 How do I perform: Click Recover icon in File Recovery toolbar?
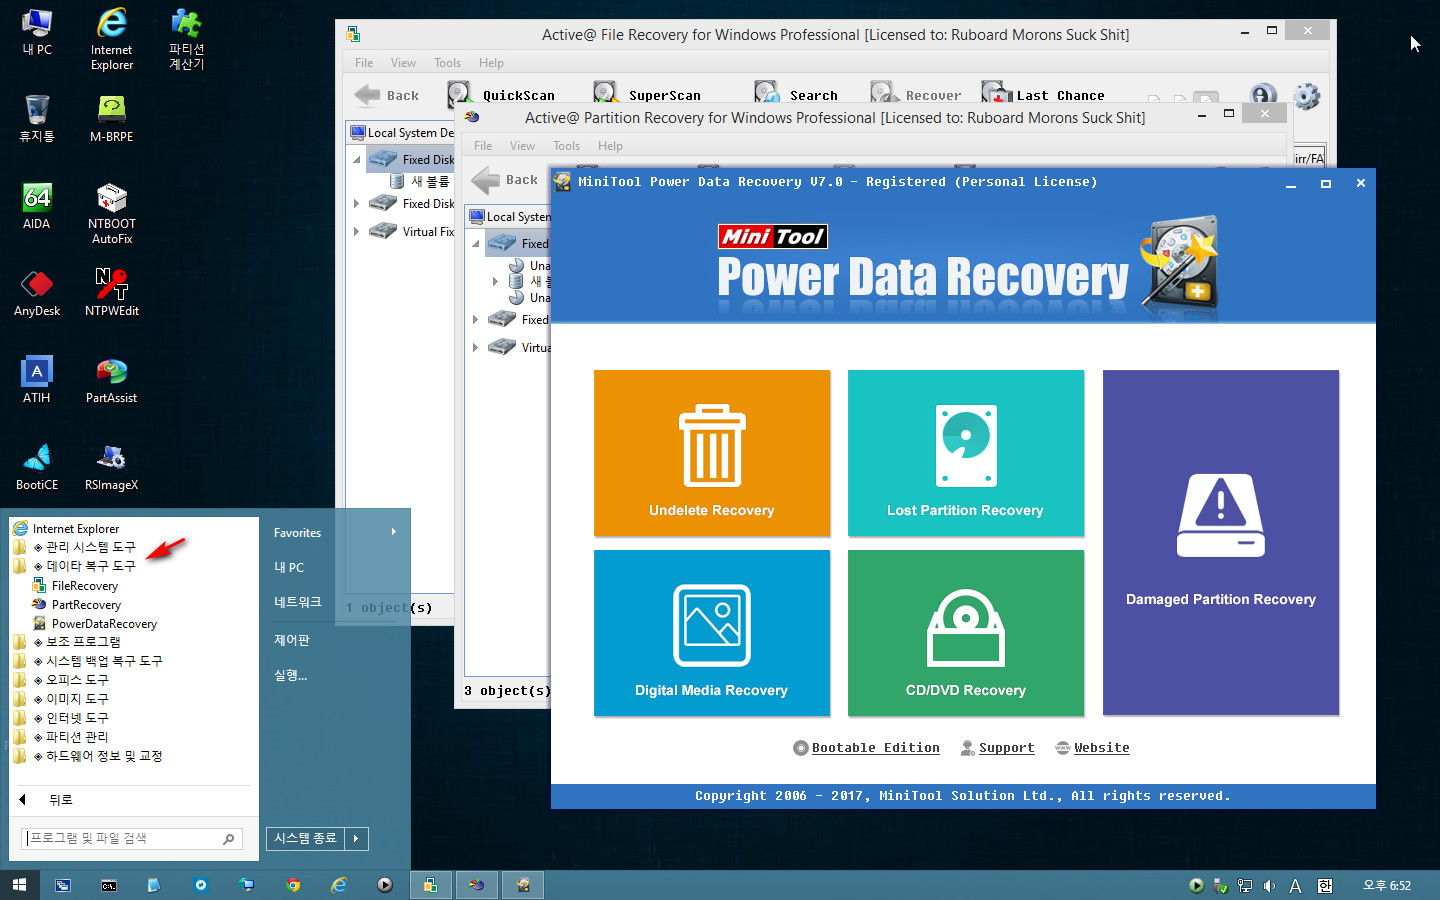pyautogui.click(x=883, y=94)
